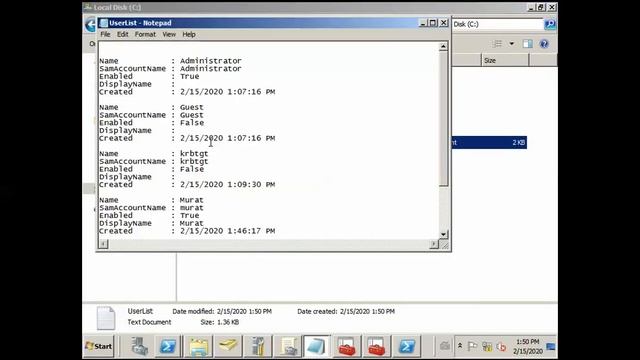Switch to the active Notepad taskbar button
This screenshot has height=360, width=640.
tap(316, 346)
